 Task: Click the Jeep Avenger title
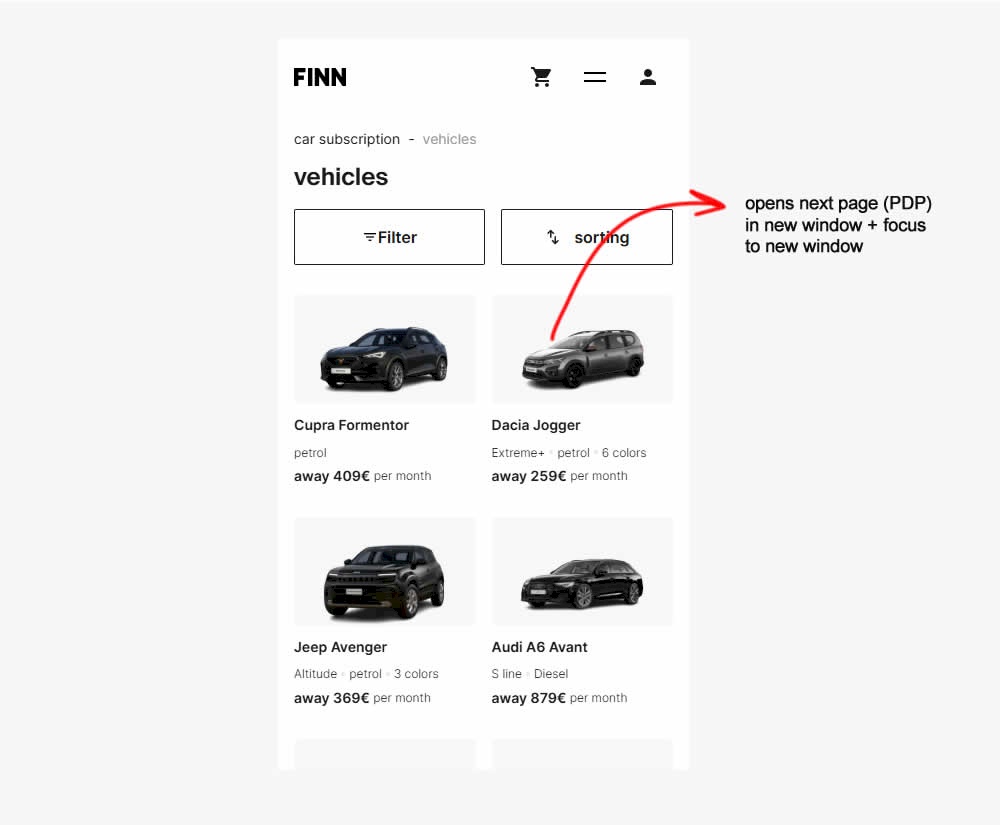pos(340,647)
